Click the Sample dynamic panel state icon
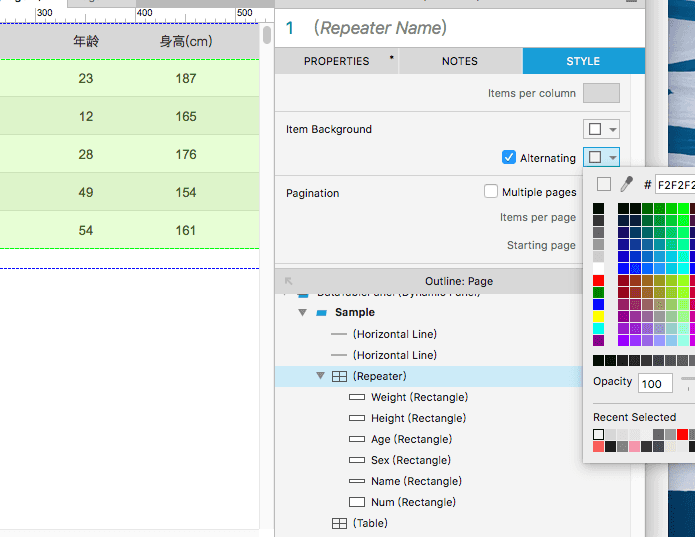 [321, 313]
